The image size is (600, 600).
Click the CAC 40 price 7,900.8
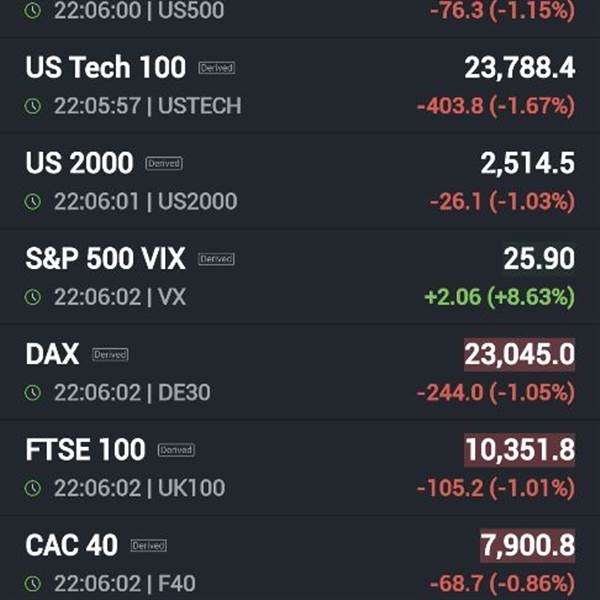tap(527, 546)
